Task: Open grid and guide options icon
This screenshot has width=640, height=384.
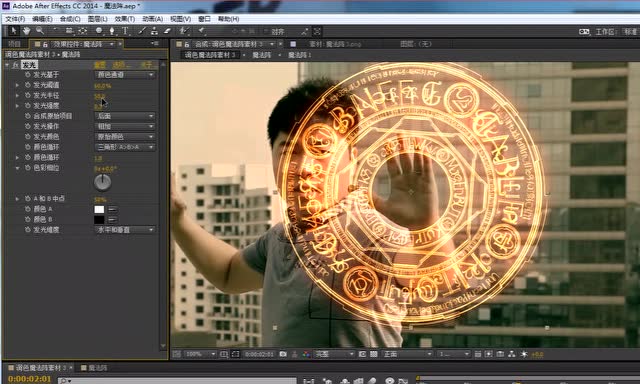Action: point(224,354)
